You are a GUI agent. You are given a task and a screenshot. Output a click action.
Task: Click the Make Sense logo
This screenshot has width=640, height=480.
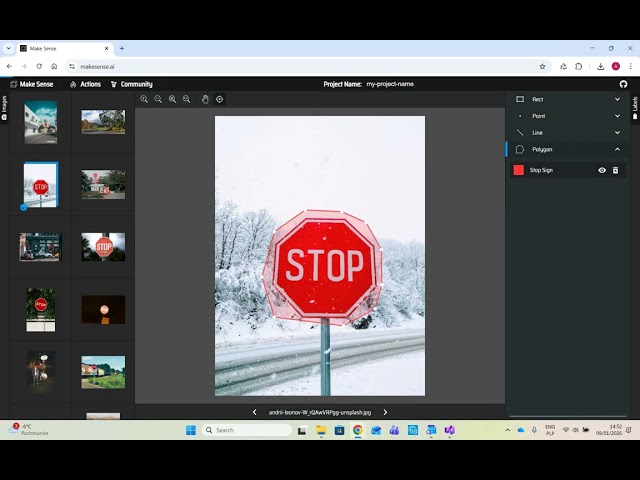32,84
